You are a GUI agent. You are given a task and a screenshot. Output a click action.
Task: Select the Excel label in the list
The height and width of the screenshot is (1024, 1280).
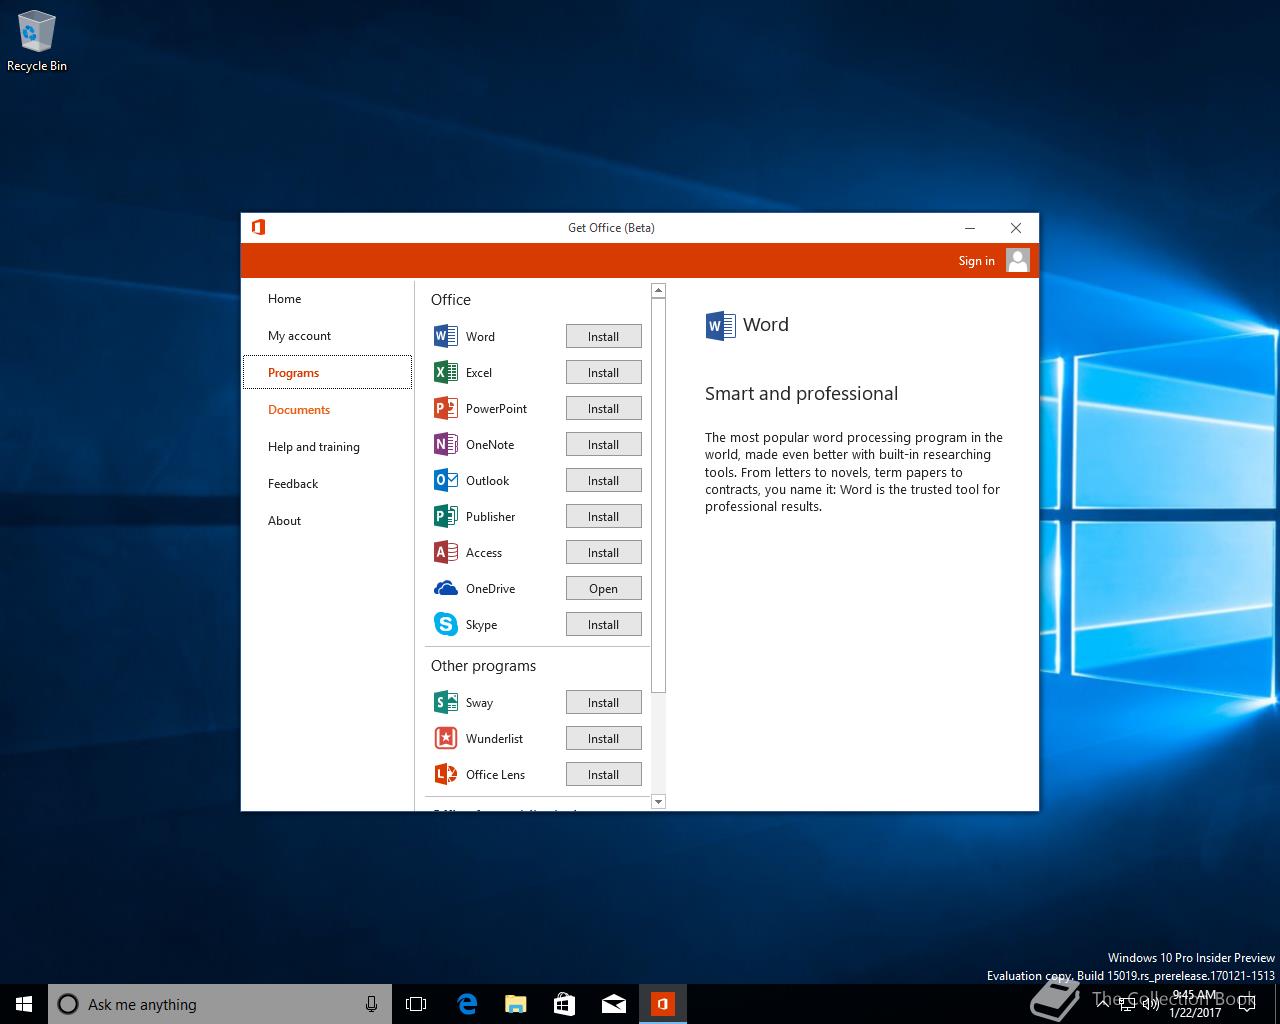[479, 373]
